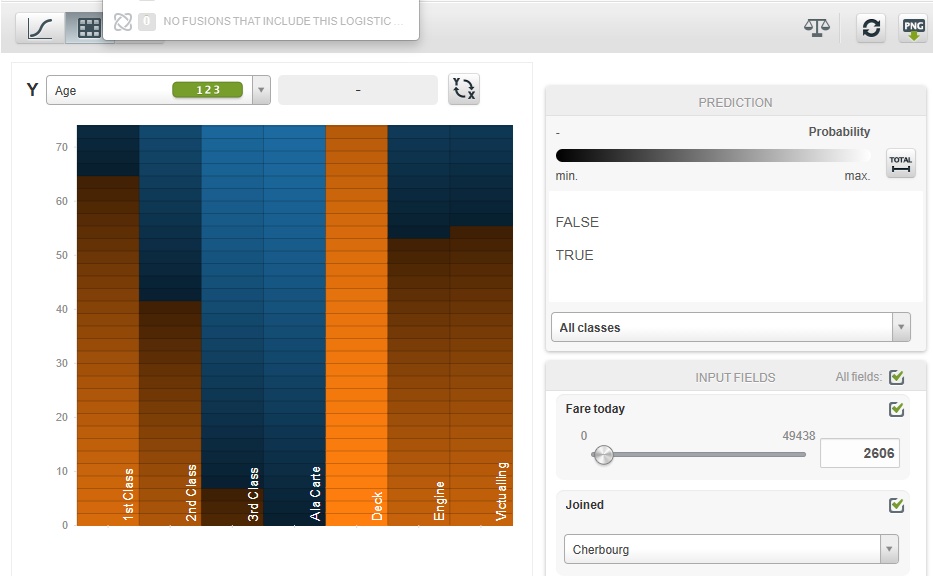Select the heat map grid view
Viewport: 933px width, 576px height.
point(89,28)
